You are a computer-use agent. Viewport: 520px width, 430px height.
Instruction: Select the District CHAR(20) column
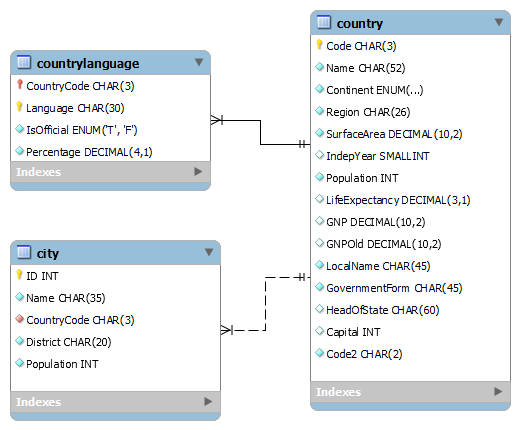tap(69, 342)
